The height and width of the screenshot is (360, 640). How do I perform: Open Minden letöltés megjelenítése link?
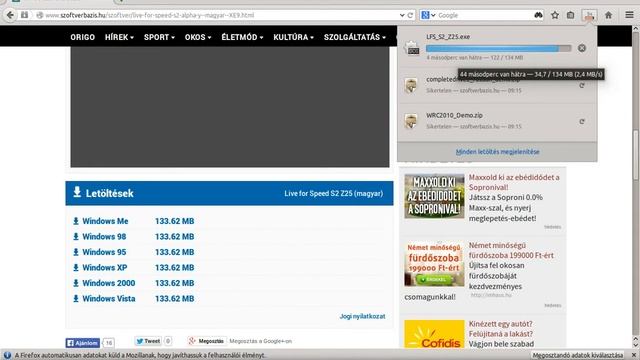(498, 152)
